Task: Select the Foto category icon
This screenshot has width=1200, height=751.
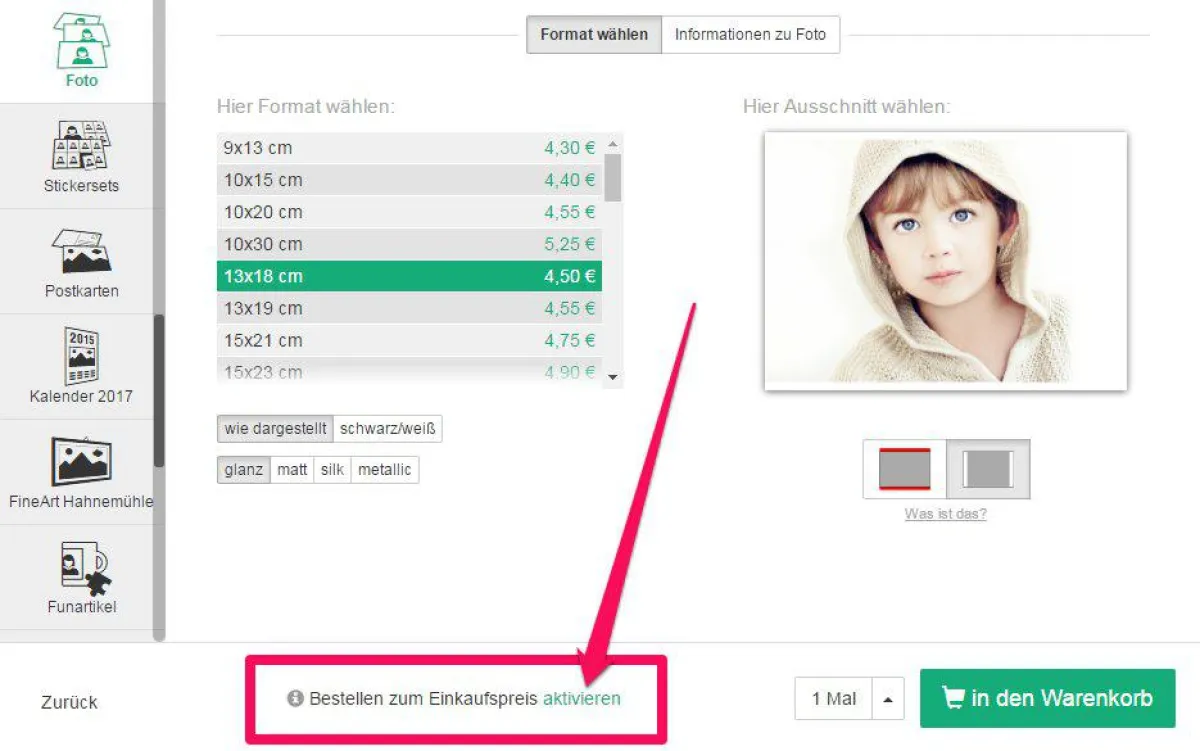Action: tap(81, 42)
